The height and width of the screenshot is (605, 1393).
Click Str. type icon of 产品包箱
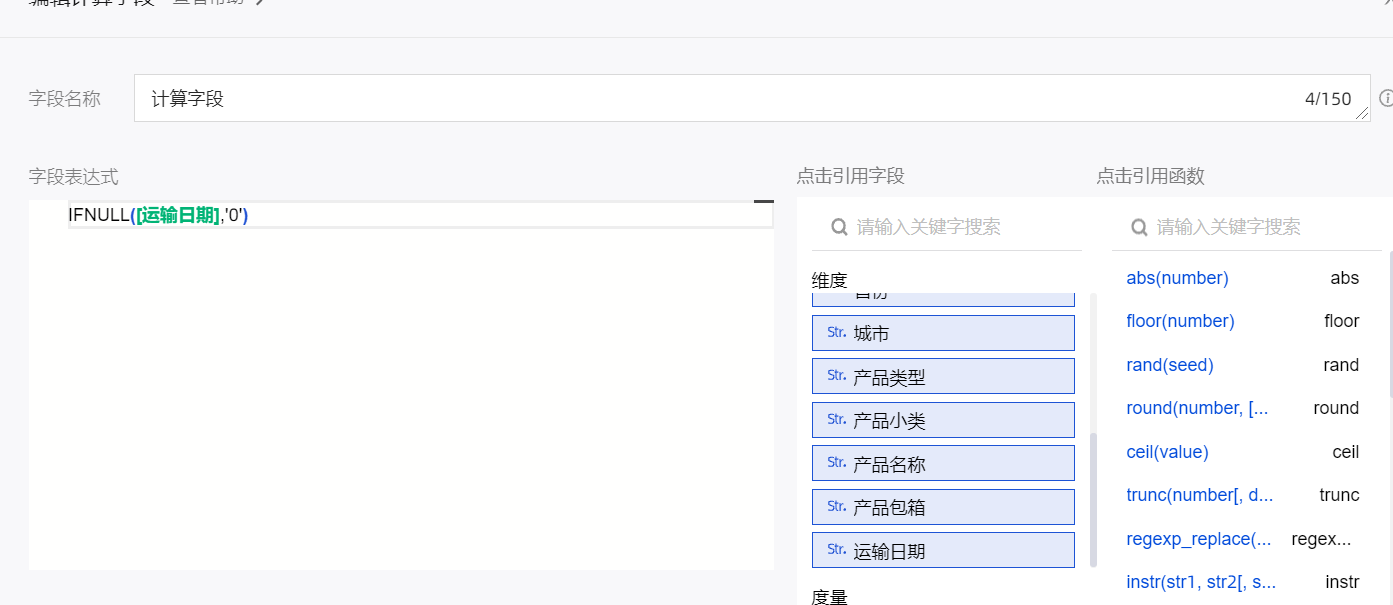[x=837, y=507]
